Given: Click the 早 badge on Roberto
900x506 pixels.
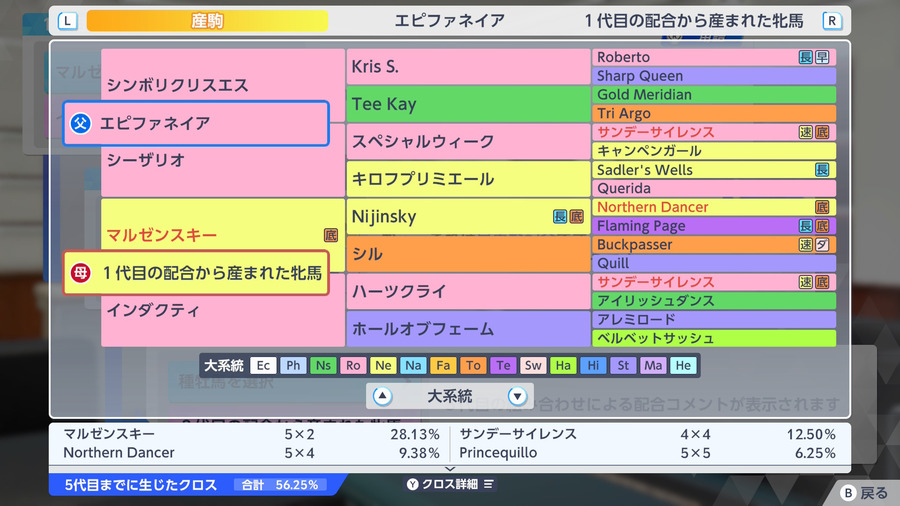Looking at the screenshot, I should [x=822, y=57].
